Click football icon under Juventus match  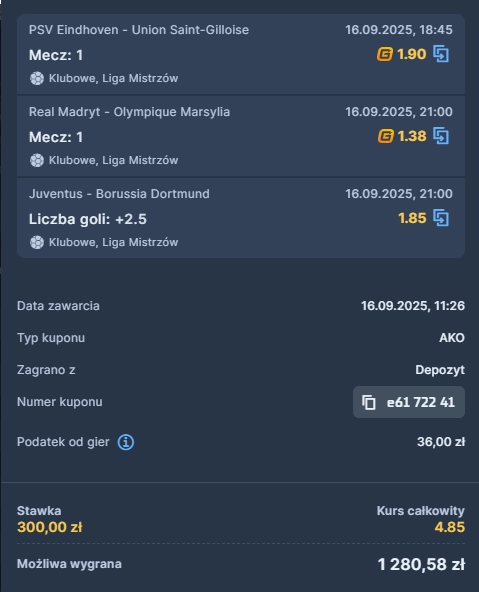click(x=37, y=242)
